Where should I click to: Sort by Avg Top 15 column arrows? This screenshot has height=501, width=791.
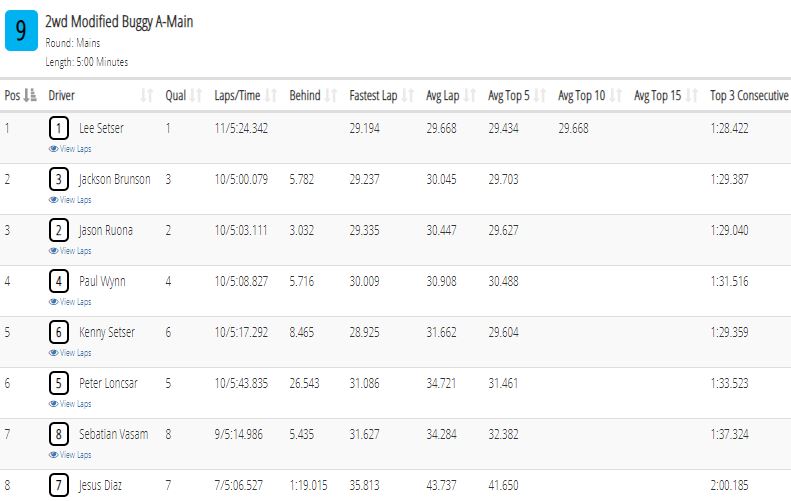tap(692, 95)
